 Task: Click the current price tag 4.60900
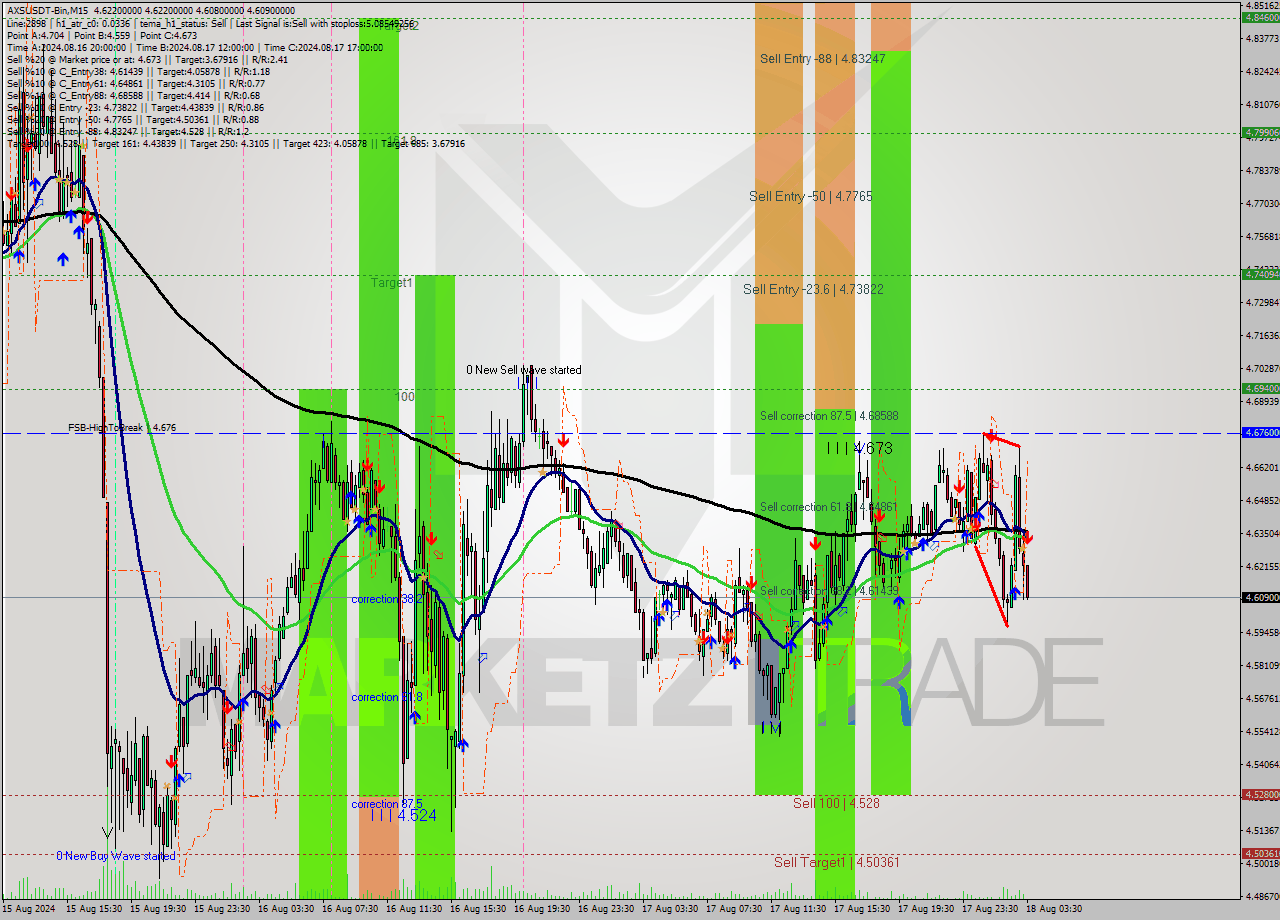[x=1260, y=597]
